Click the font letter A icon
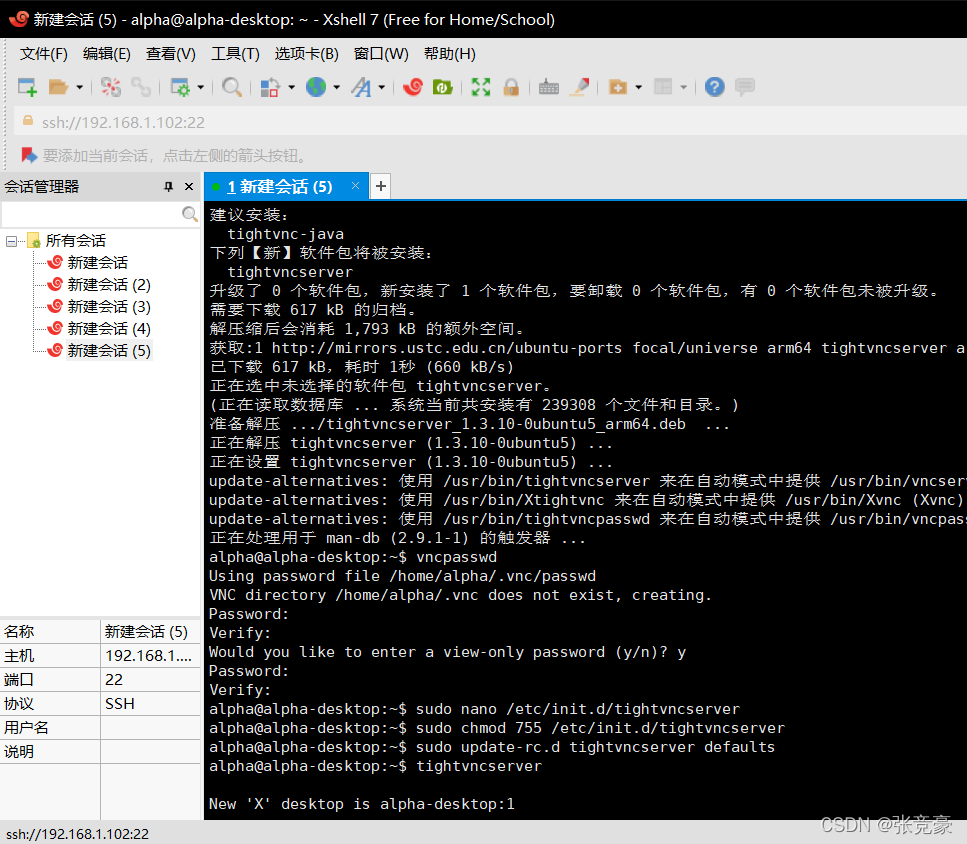The height and width of the screenshot is (844, 967). pos(361,87)
